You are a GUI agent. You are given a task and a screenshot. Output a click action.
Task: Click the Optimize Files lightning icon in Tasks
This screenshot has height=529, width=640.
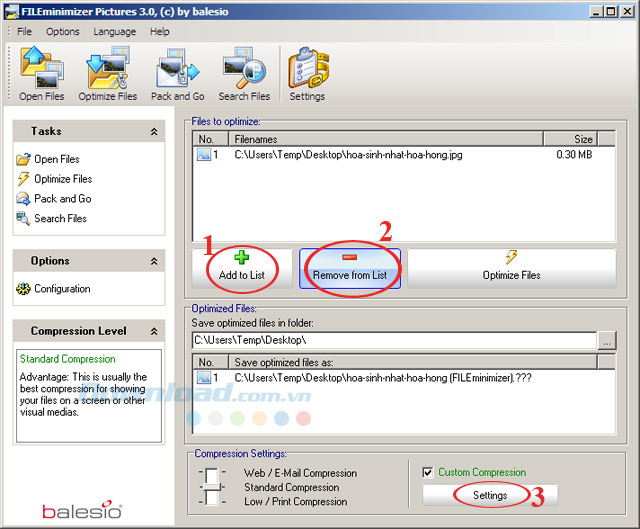23,179
